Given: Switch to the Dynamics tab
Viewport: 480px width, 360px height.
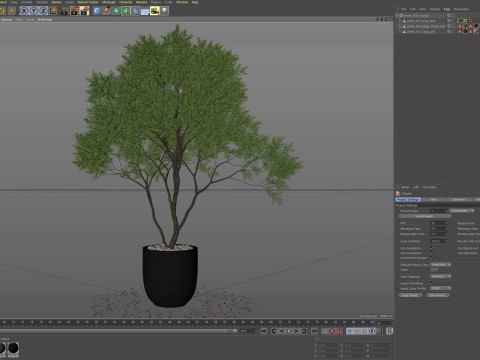Looking at the screenshot, I should click(459, 199).
